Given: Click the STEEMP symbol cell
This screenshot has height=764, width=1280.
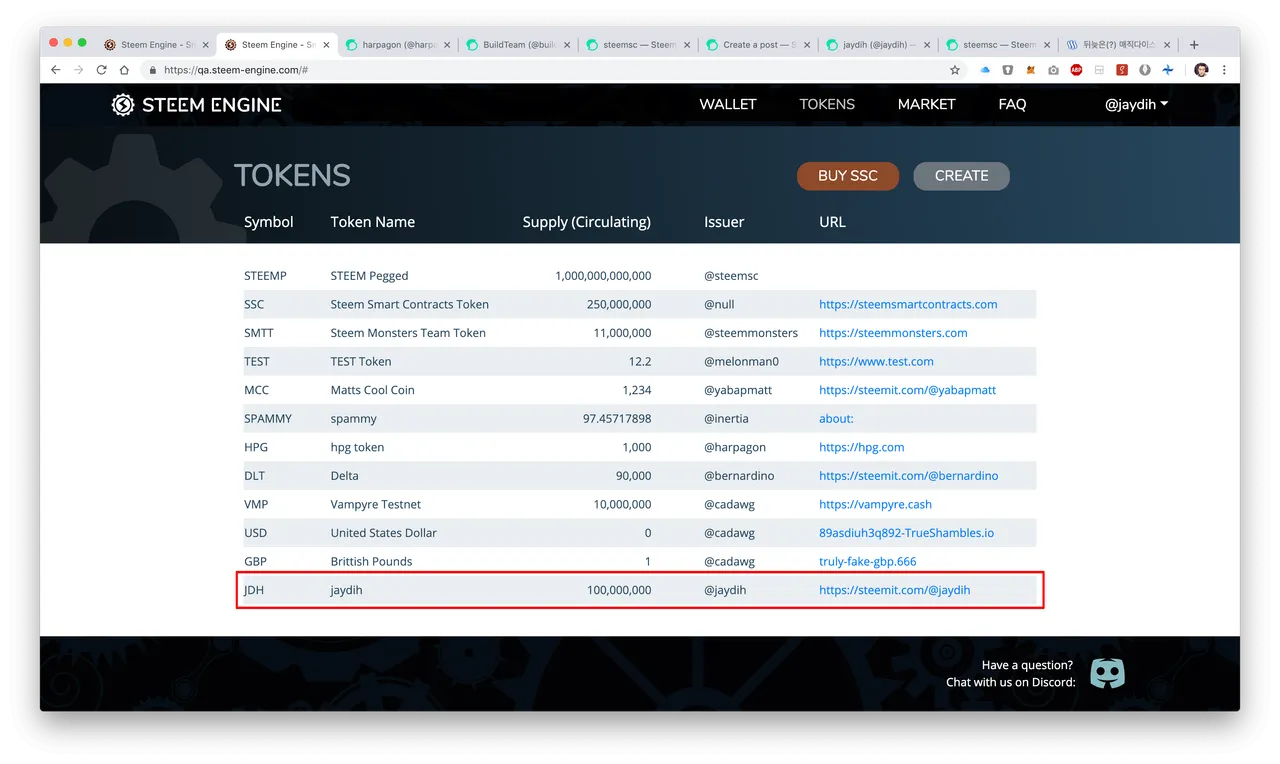Looking at the screenshot, I should coord(265,276).
